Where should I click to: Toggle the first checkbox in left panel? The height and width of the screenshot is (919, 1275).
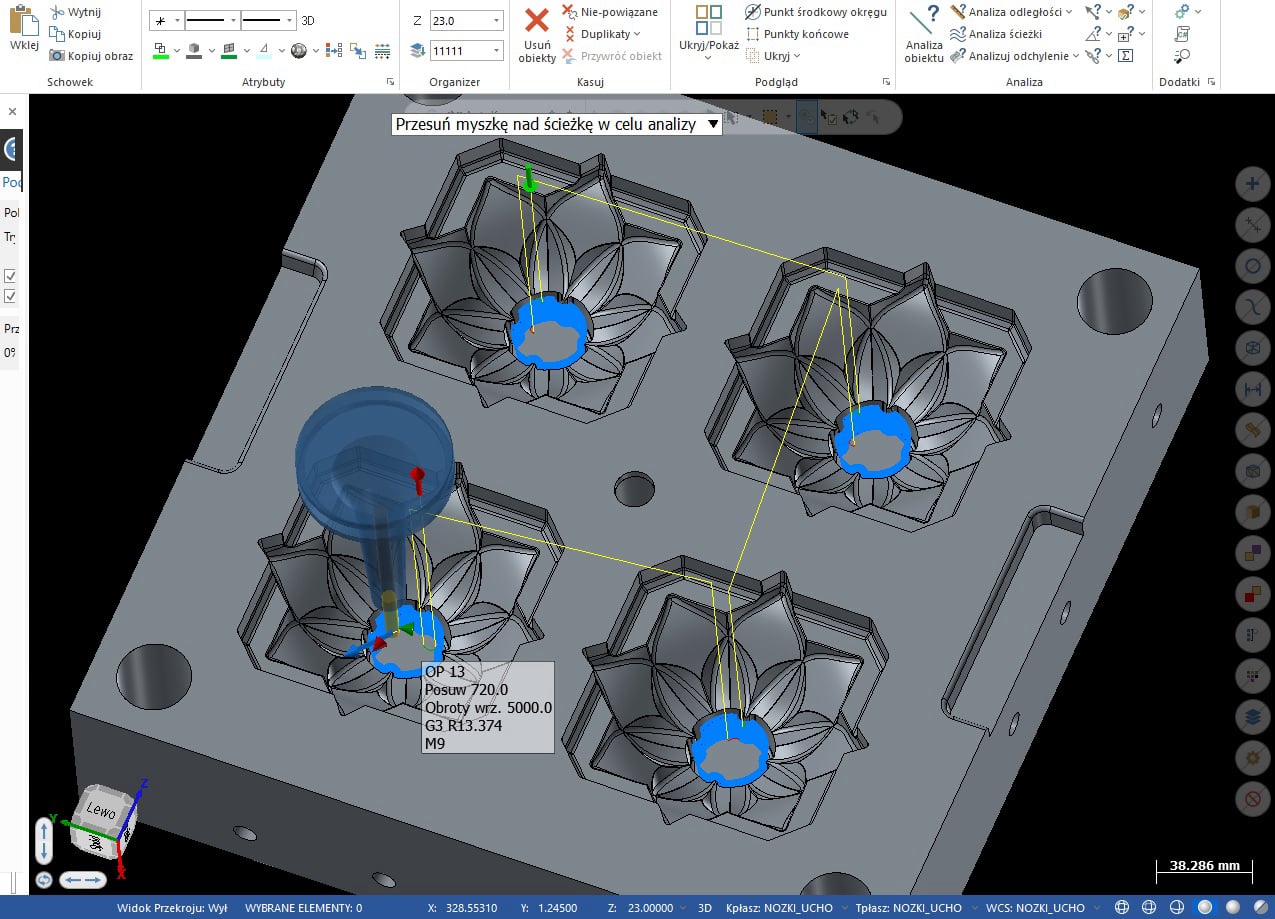coord(10,276)
